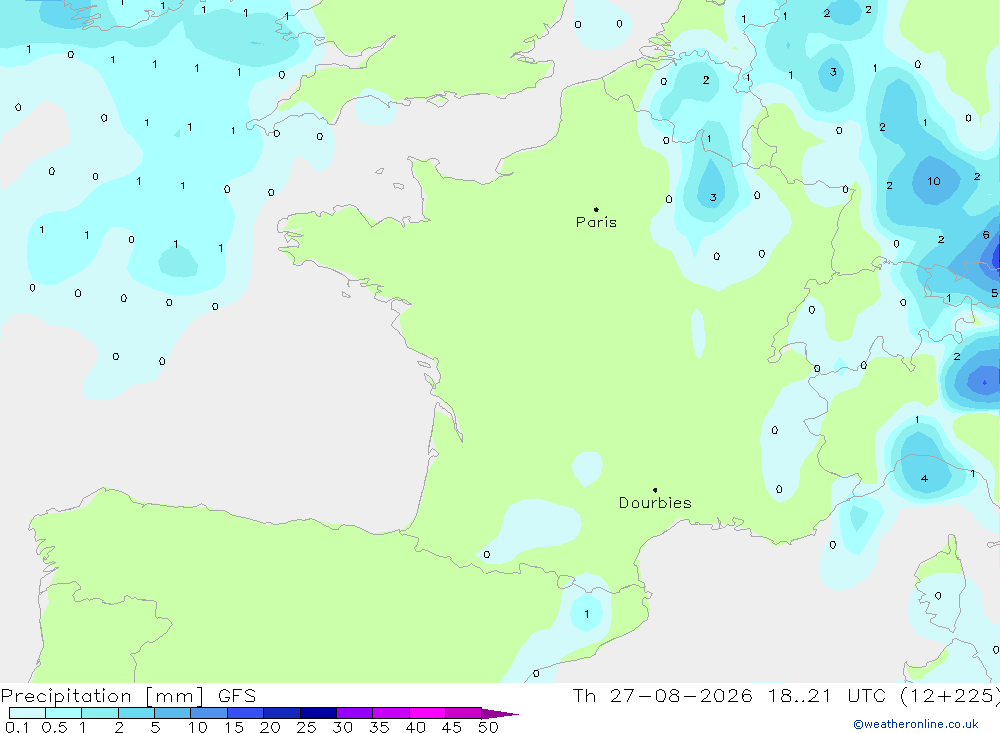Image resolution: width=1000 pixels, height=733 pixels.
Task: Pick the 20–25 mm legend swatch
Action: point(282,713)
